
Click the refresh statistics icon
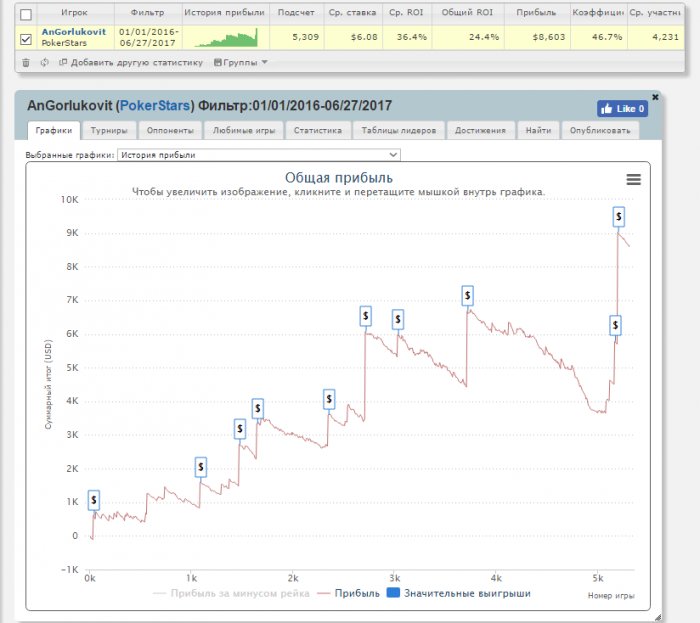(44, 62)
